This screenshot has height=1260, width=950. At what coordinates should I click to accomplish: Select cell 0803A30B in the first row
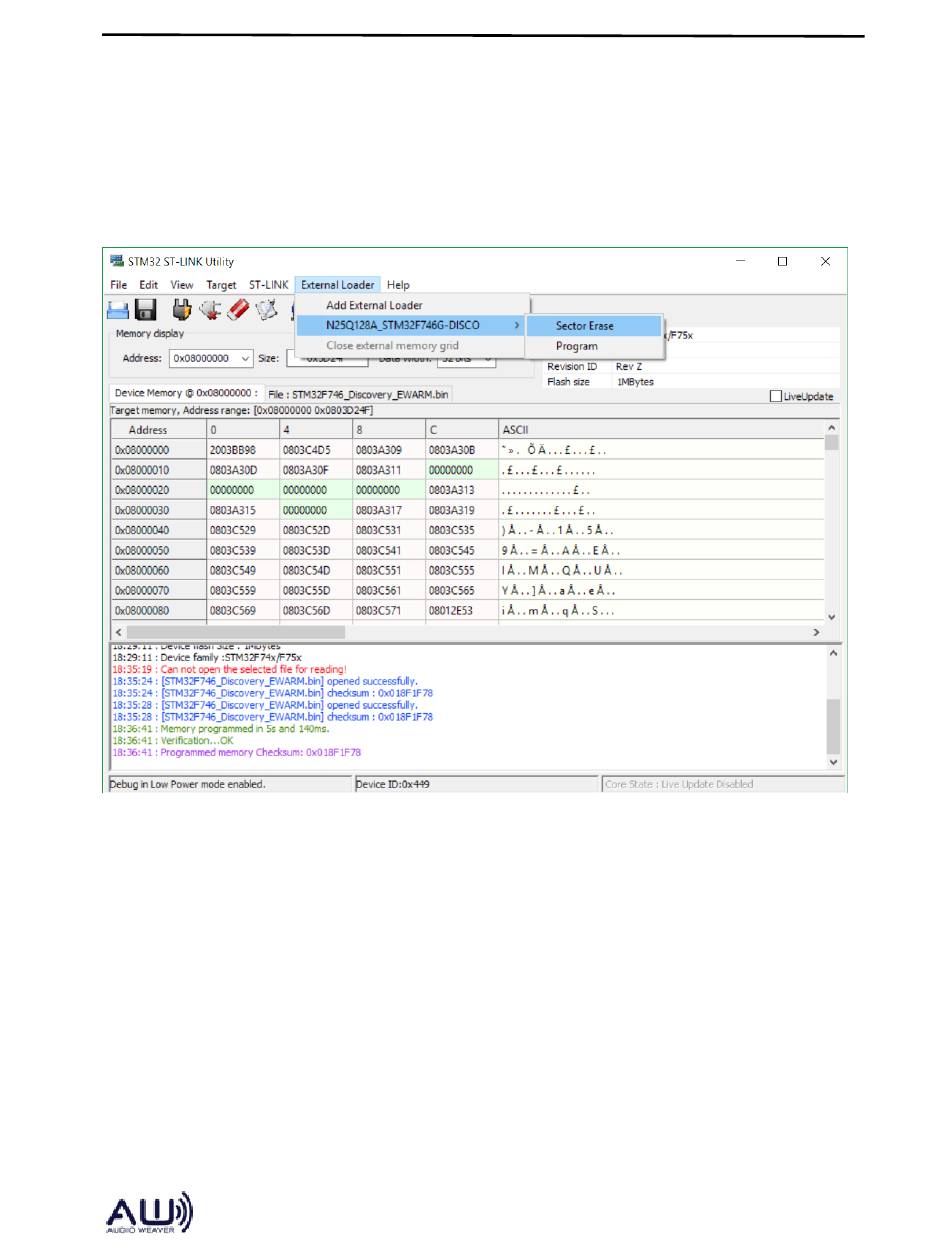[461, 450]
